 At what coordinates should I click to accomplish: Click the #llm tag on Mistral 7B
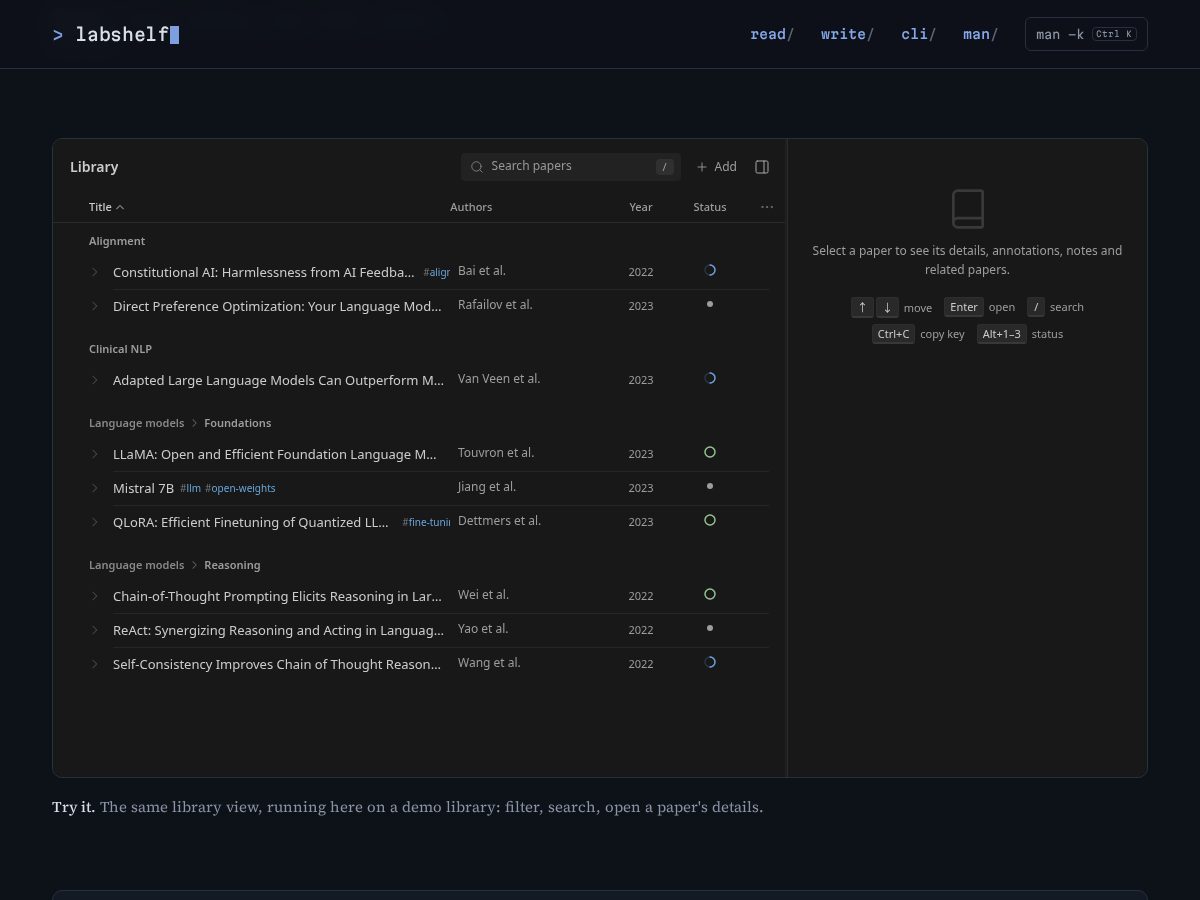coord(190,488)
